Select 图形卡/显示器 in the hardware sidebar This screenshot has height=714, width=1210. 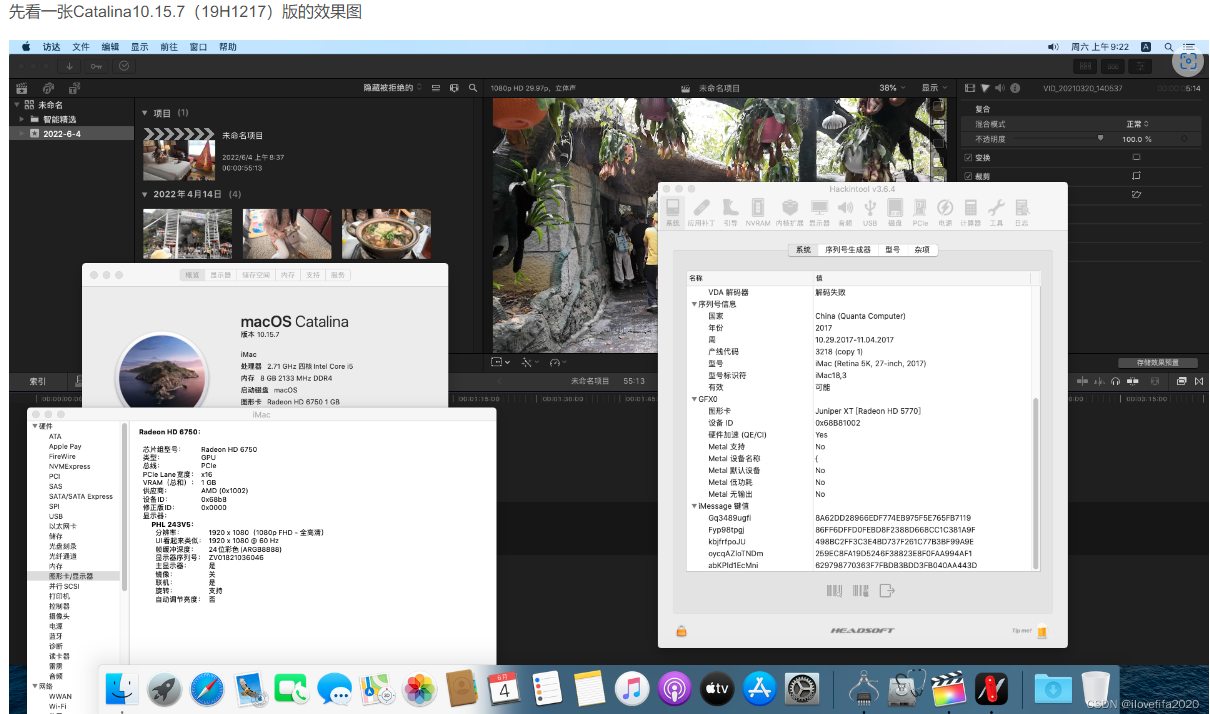[x=71, y=576]
